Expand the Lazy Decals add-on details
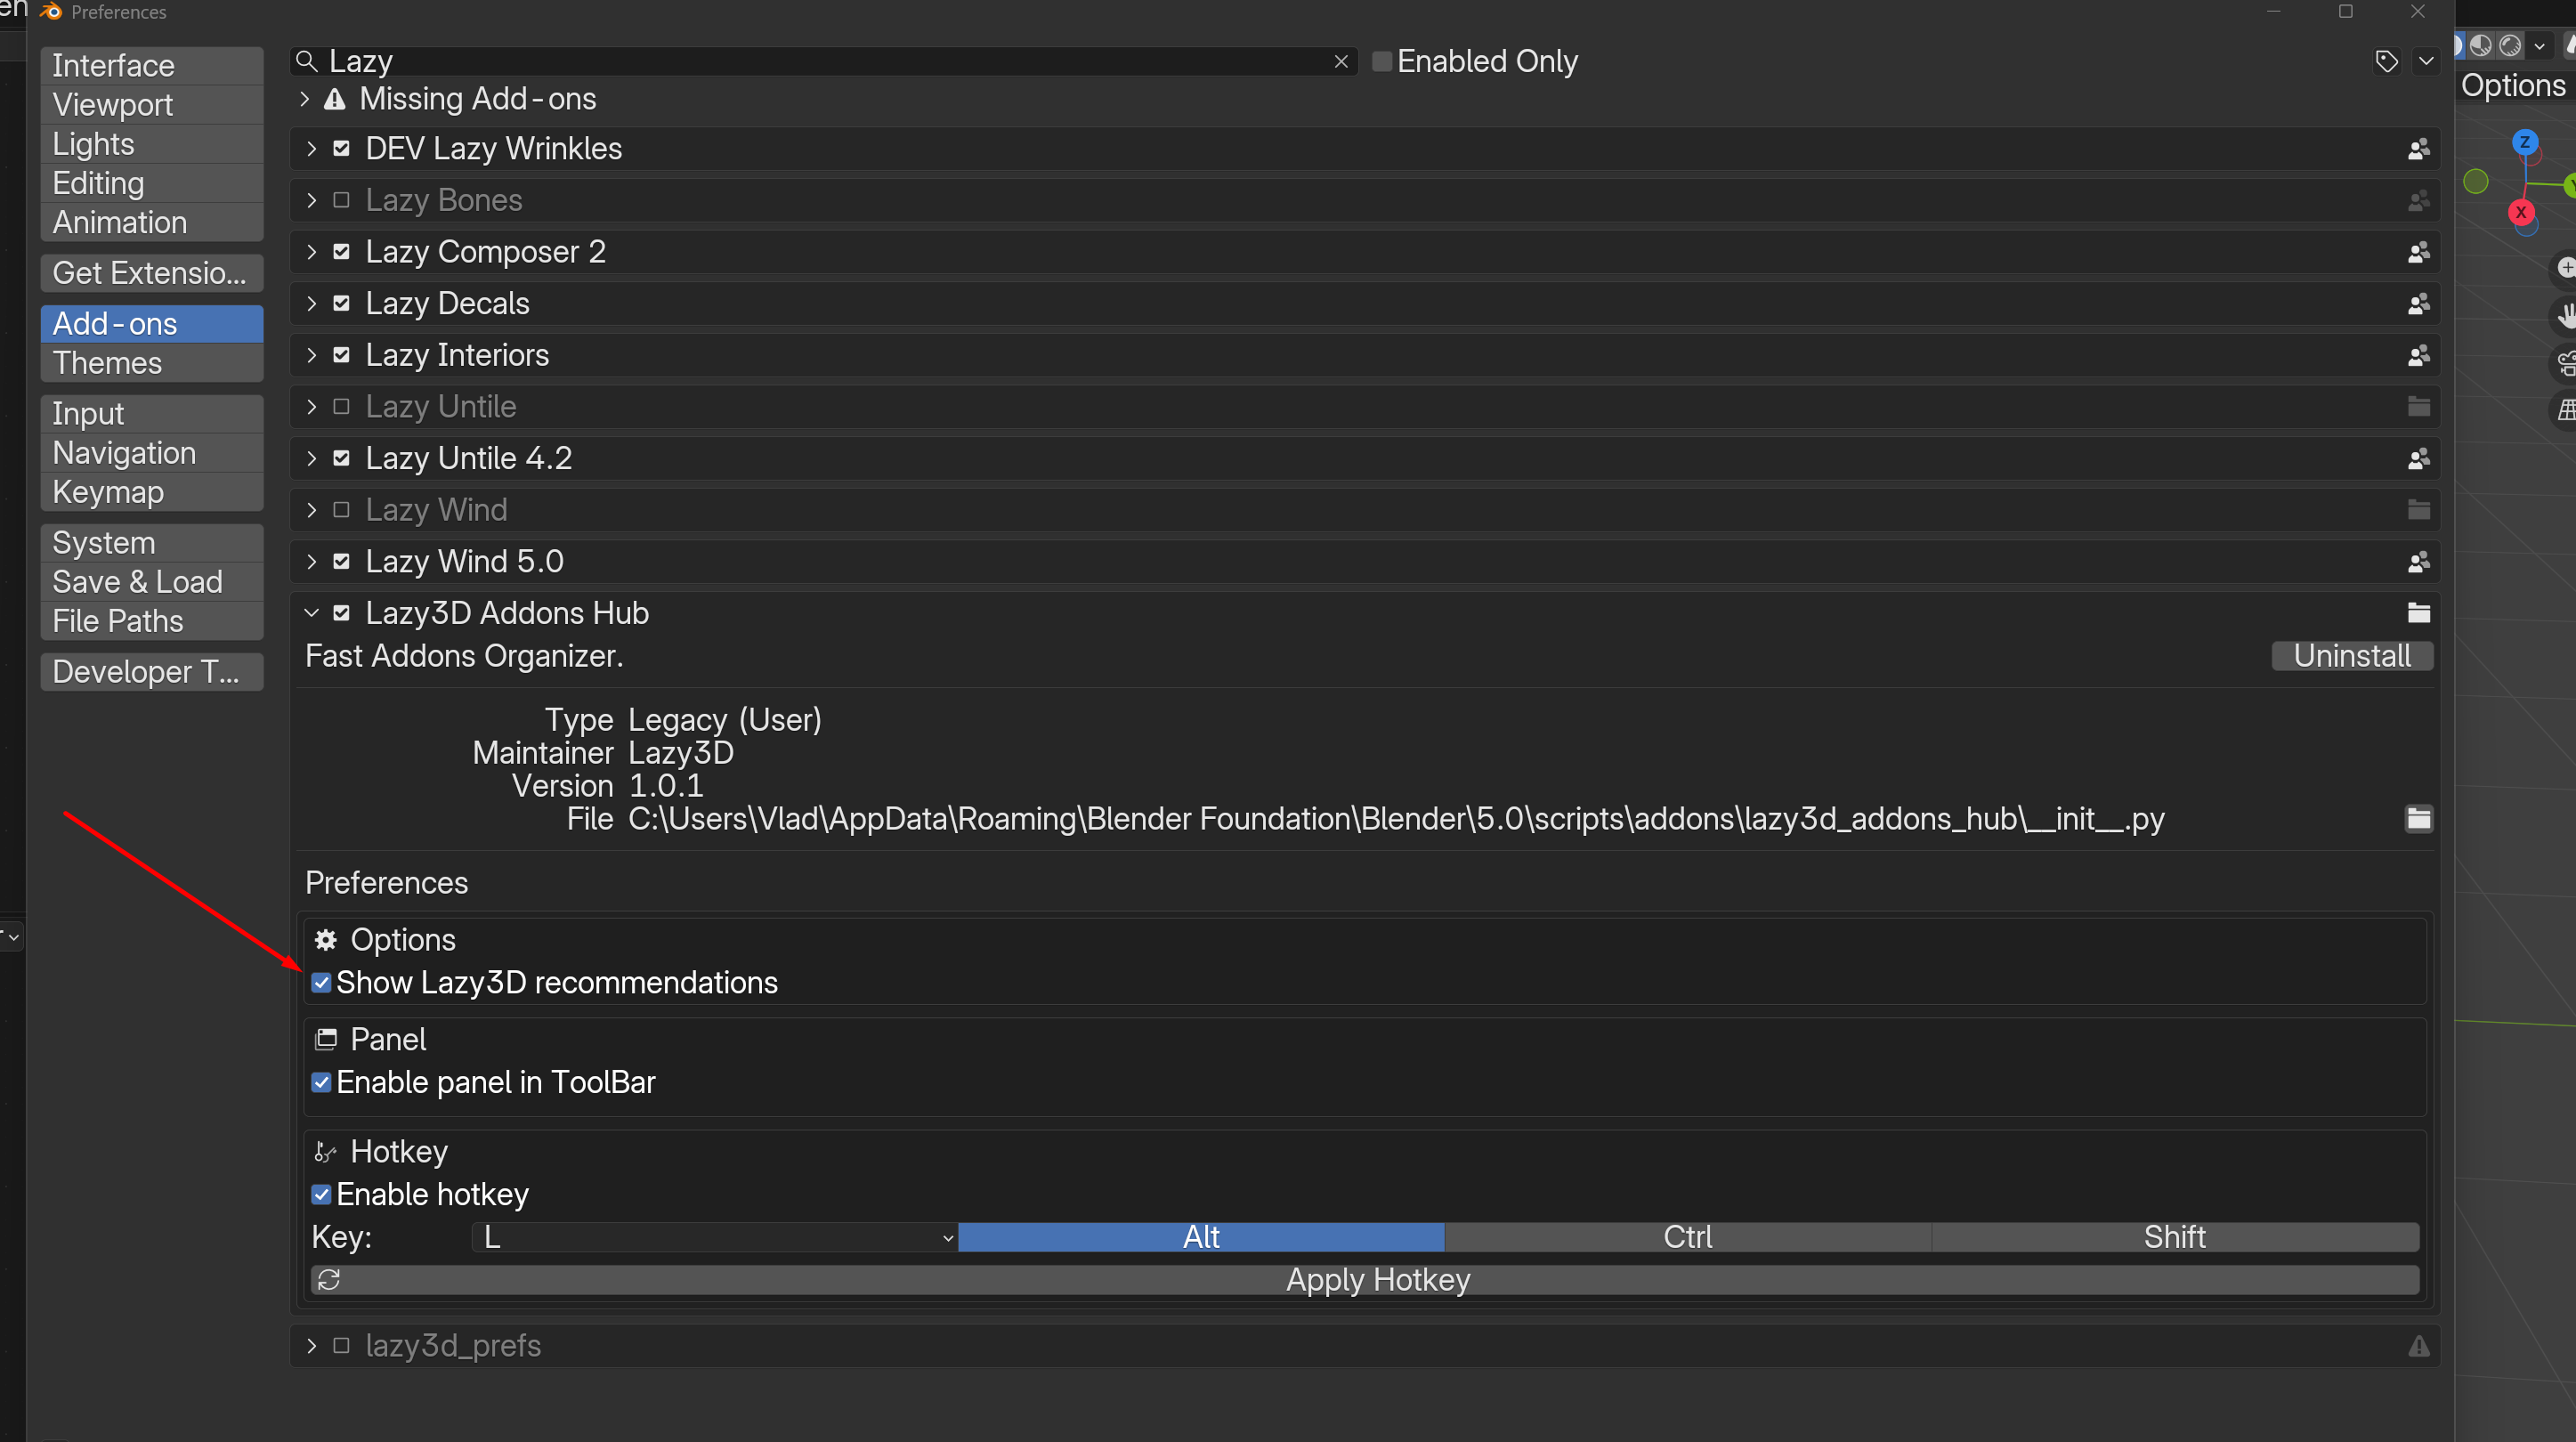The height and width of the screenshot is (1442, 2576). (312, 304)
